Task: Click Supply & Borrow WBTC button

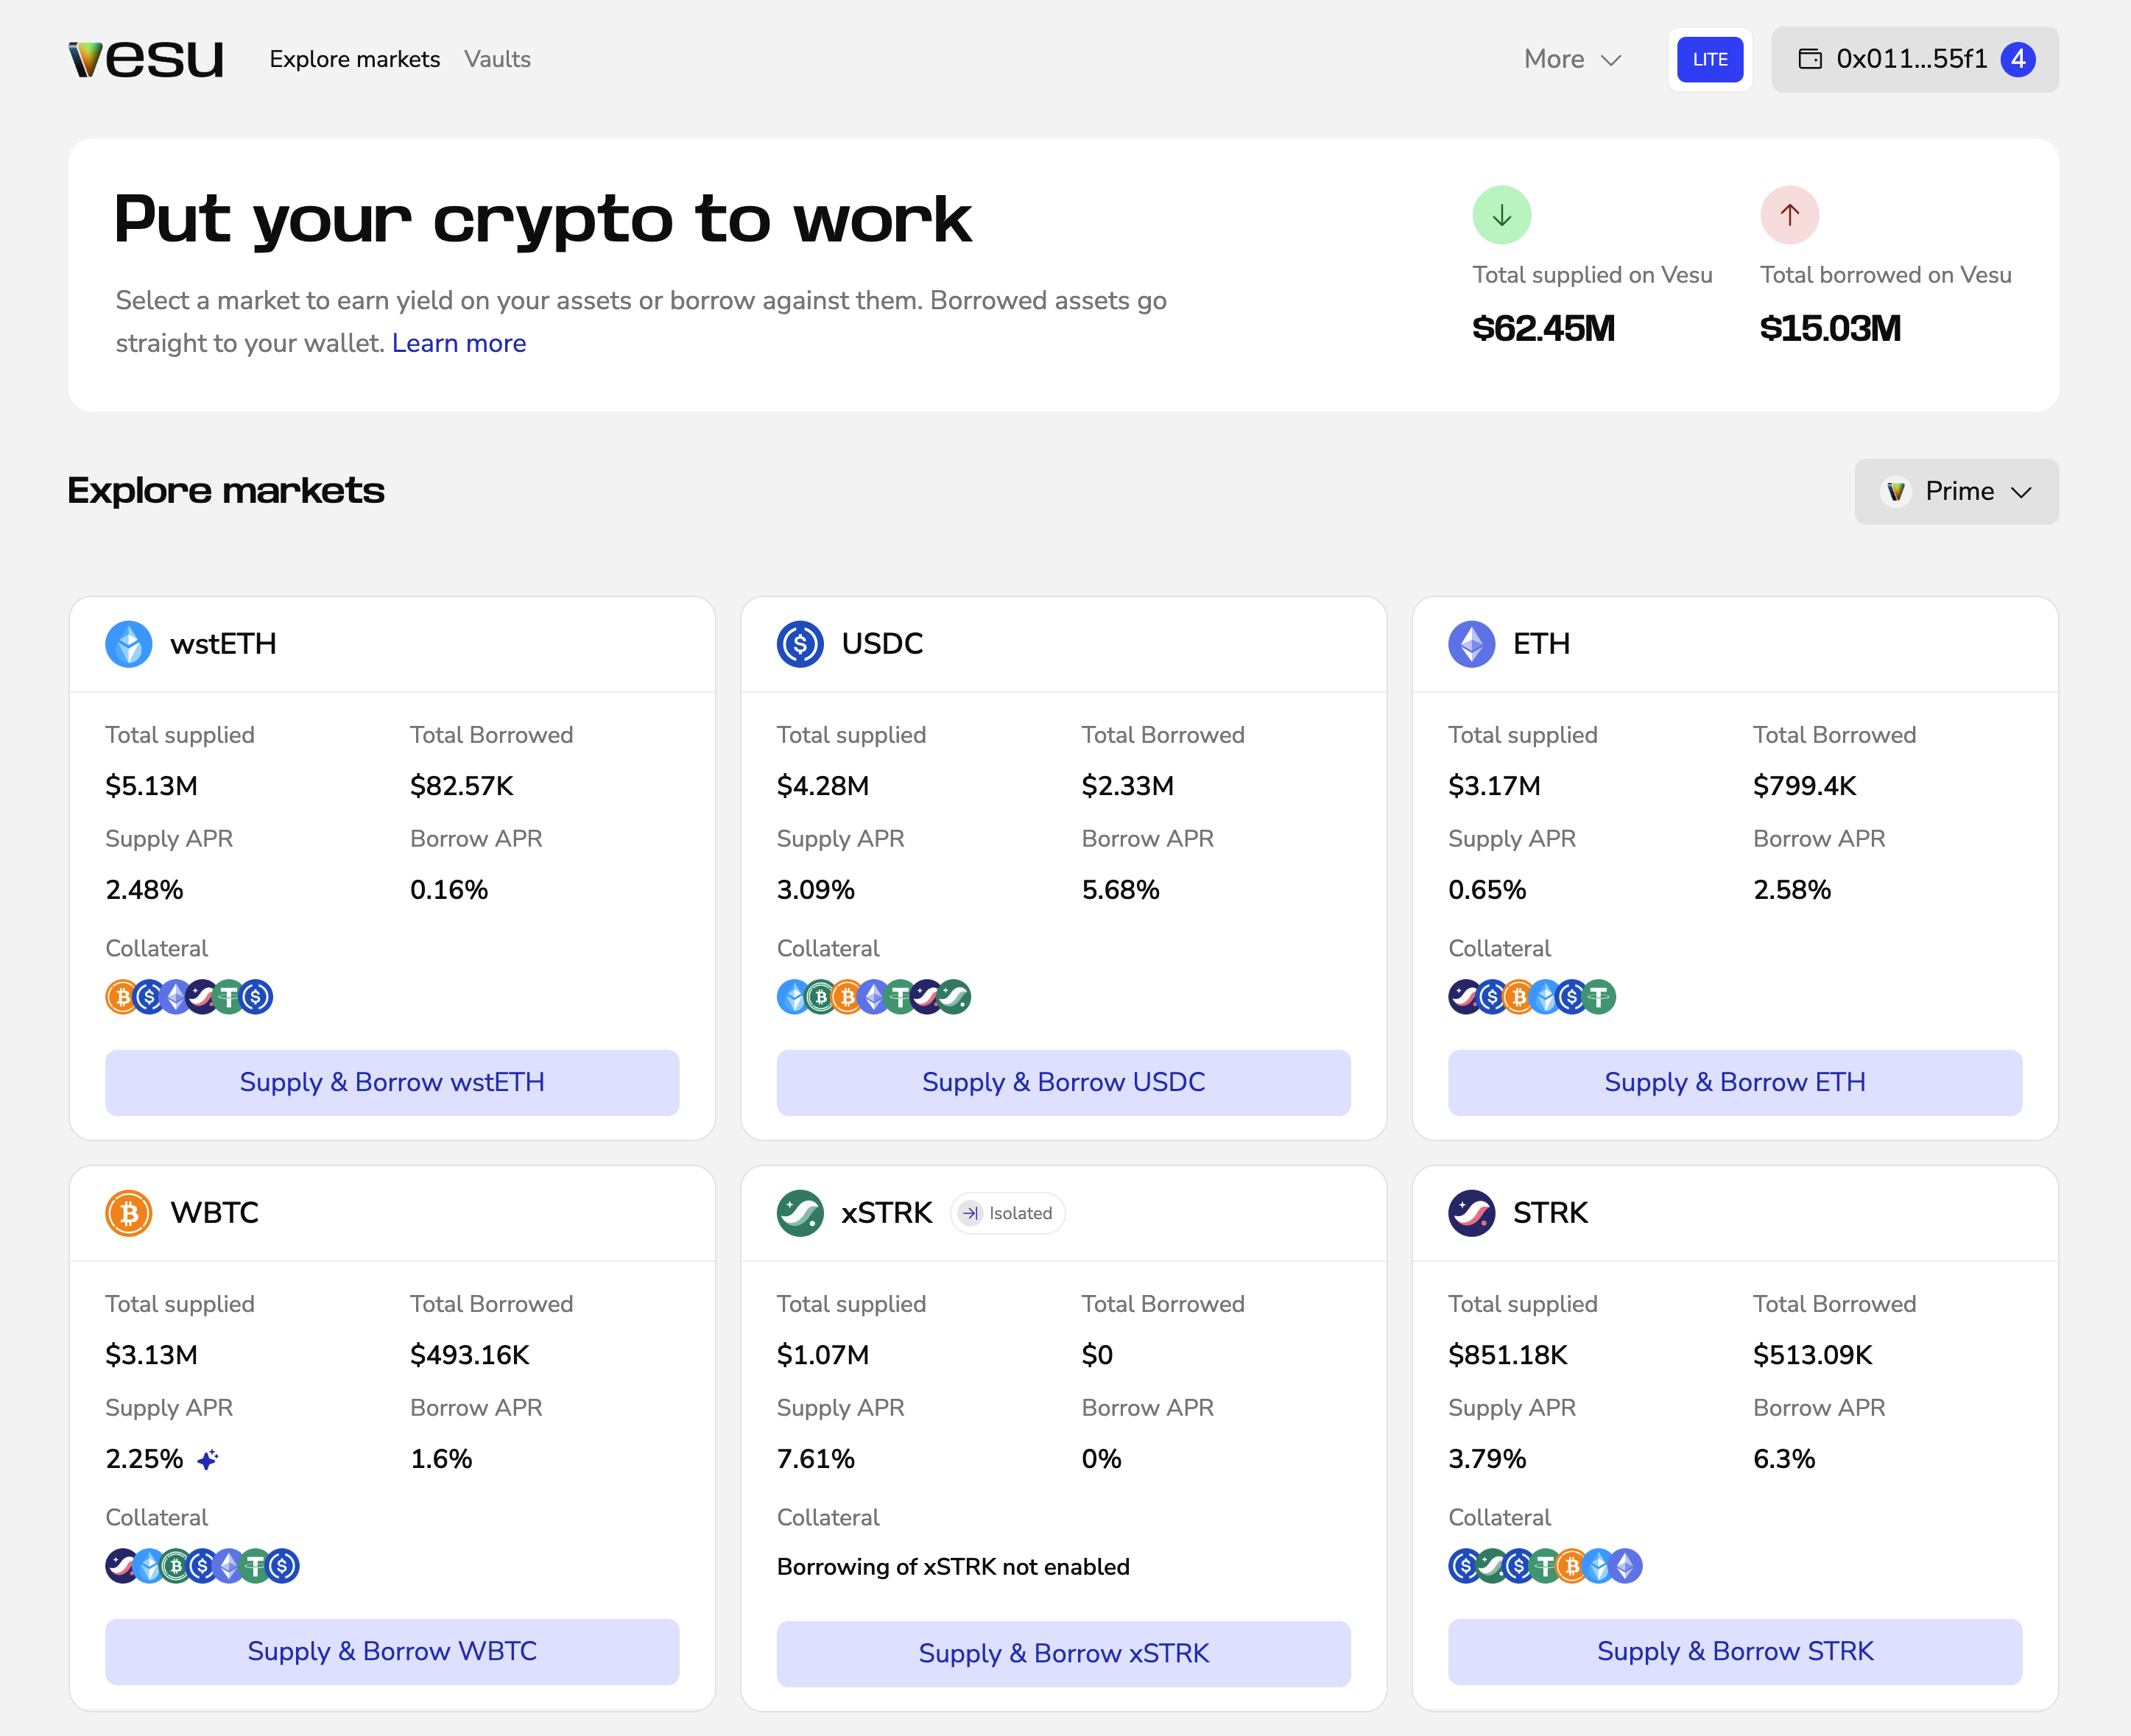Action: (x=392, y=1652)
